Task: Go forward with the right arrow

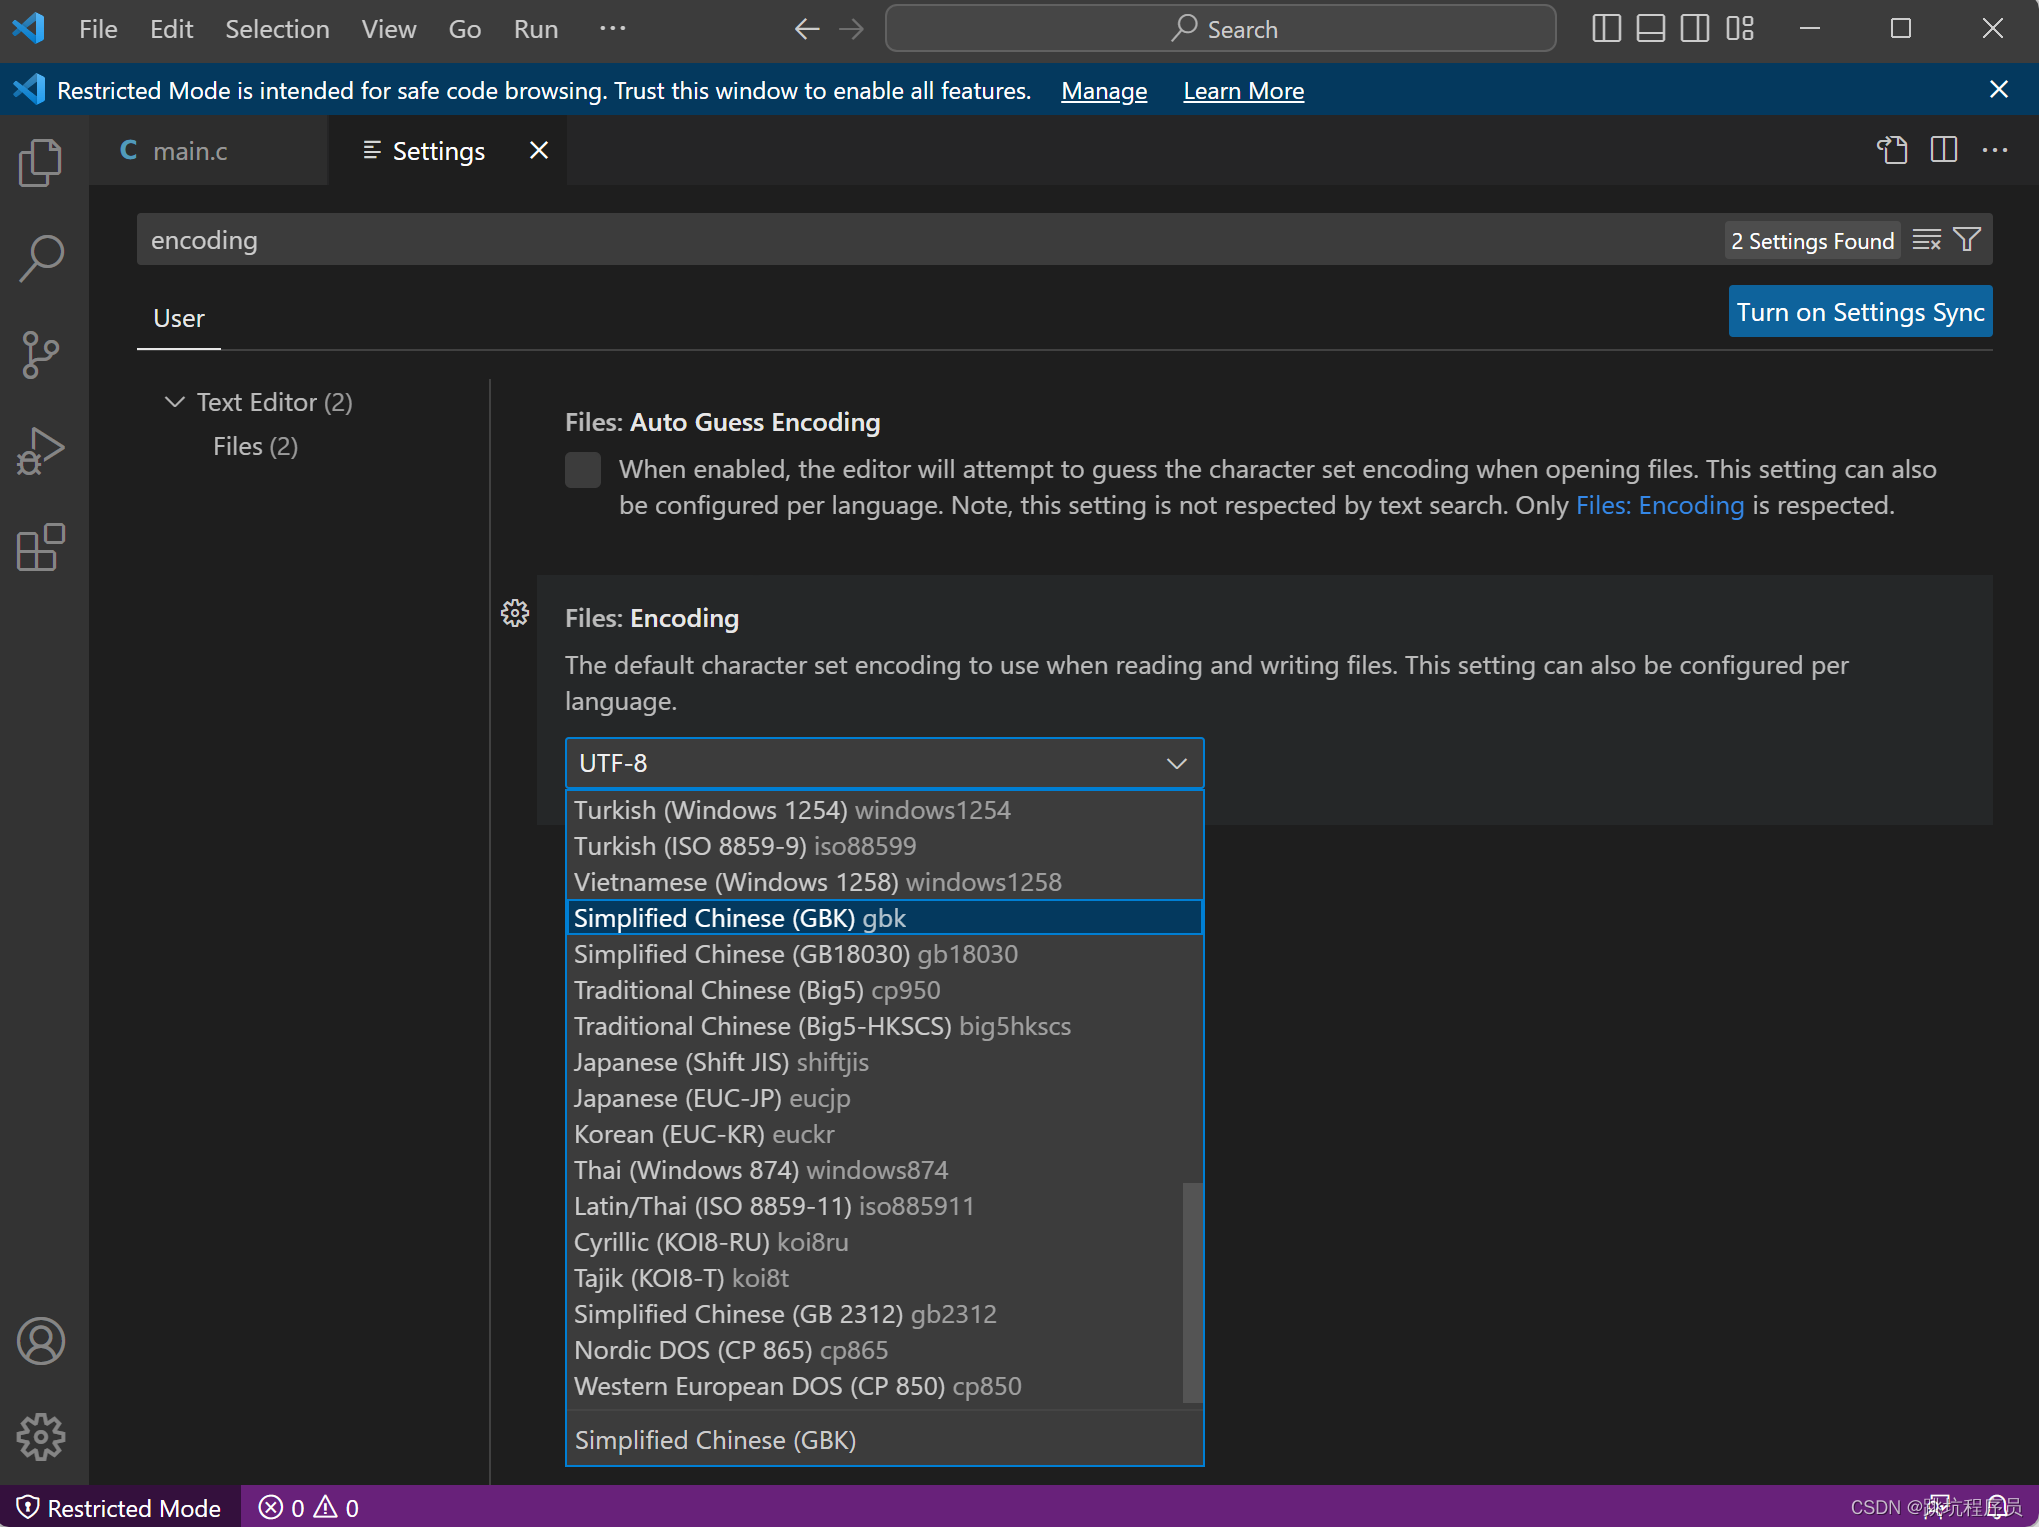Action: [x=851, y=29]
